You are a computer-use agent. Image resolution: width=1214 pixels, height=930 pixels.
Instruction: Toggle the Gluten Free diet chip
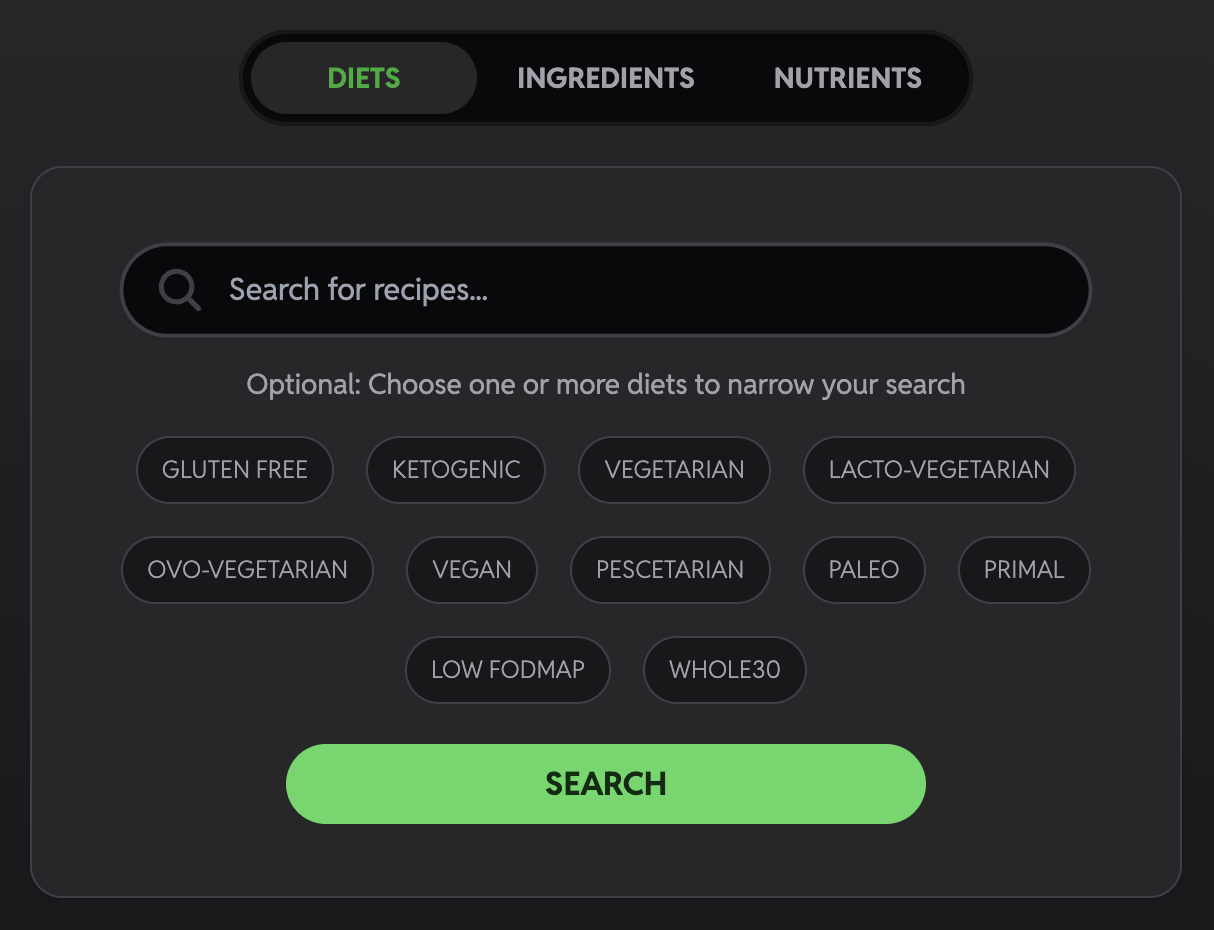click(x=235, y=470)
